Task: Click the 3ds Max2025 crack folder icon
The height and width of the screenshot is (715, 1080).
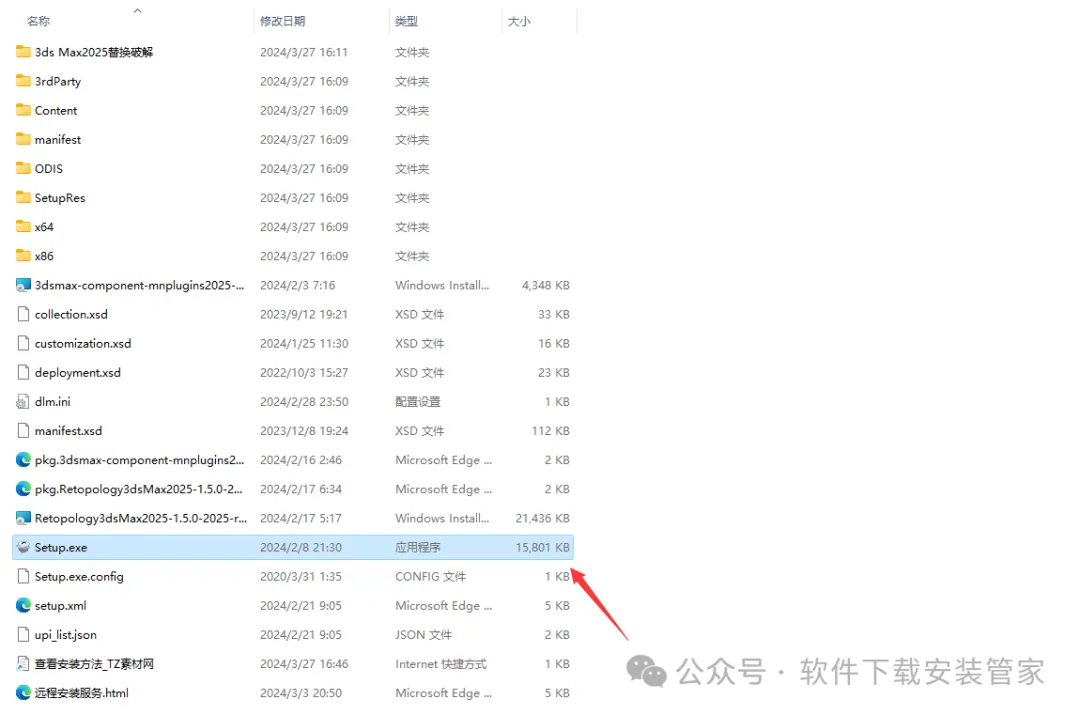Action: point(23,52)
